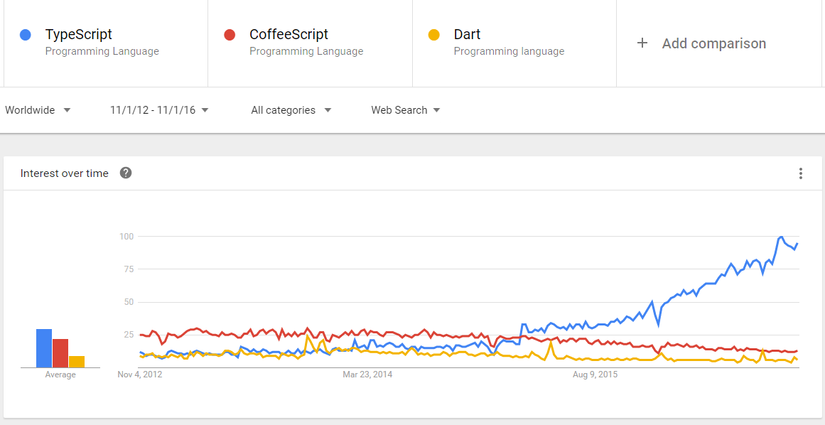Click the Mar 23, 2014 timeline label

pos(368,375)
